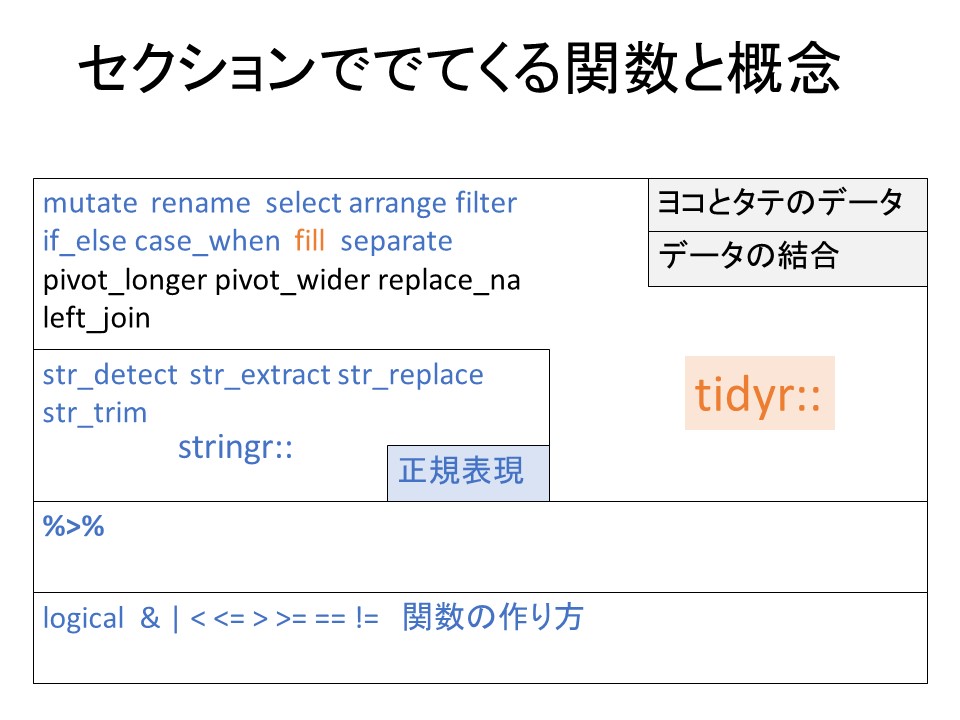Select the if_else text

85,242
